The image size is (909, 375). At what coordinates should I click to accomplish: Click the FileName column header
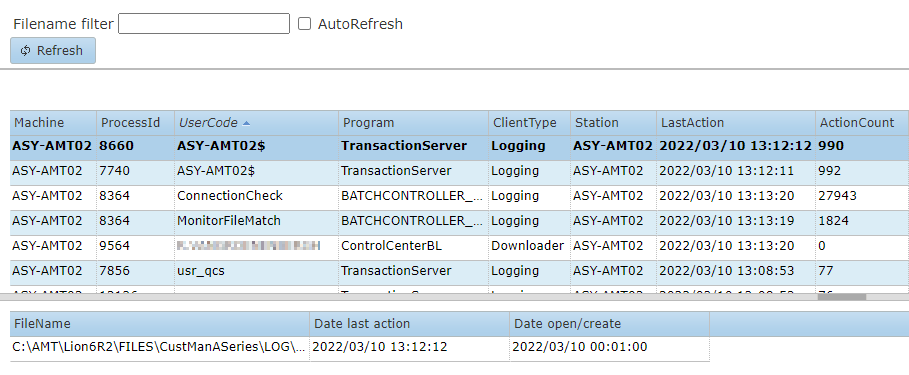tap(160, 324)
